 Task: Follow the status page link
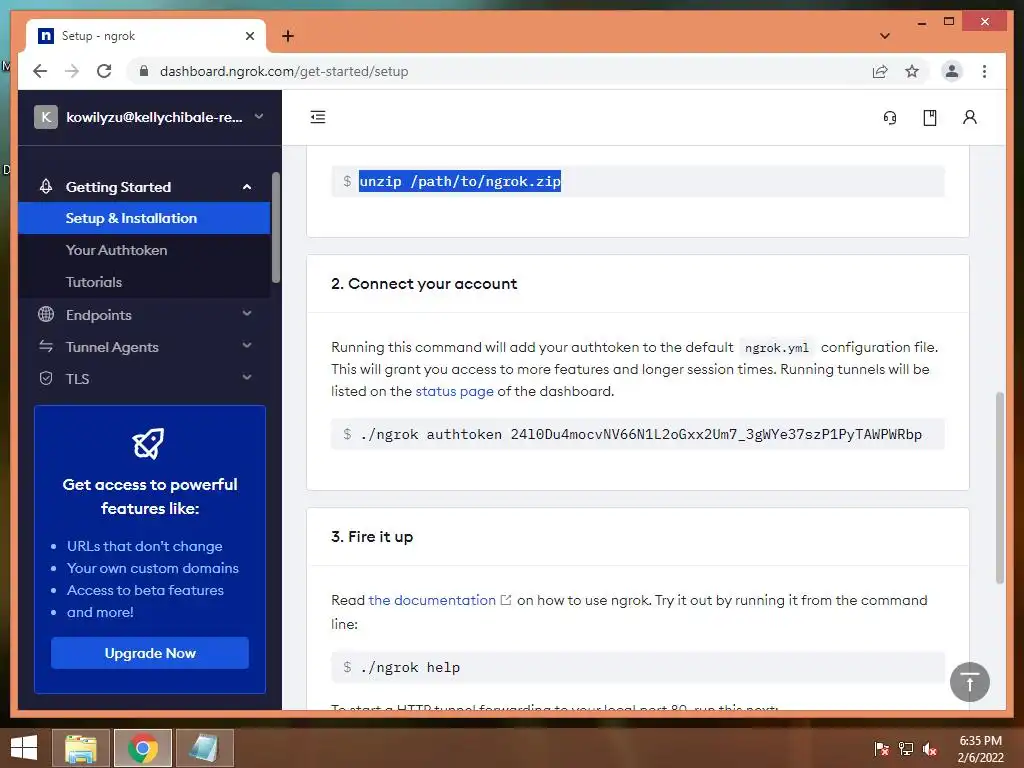(455, 391)
